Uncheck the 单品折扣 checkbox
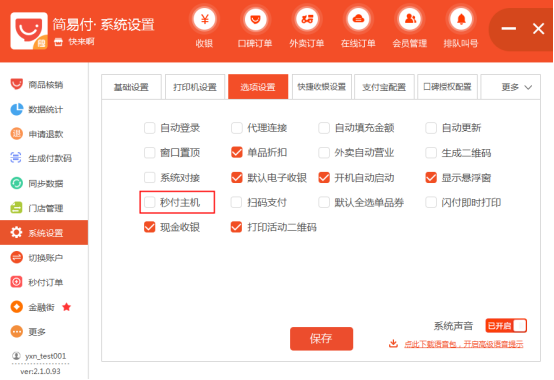554x380 pixels. (236, 153)
